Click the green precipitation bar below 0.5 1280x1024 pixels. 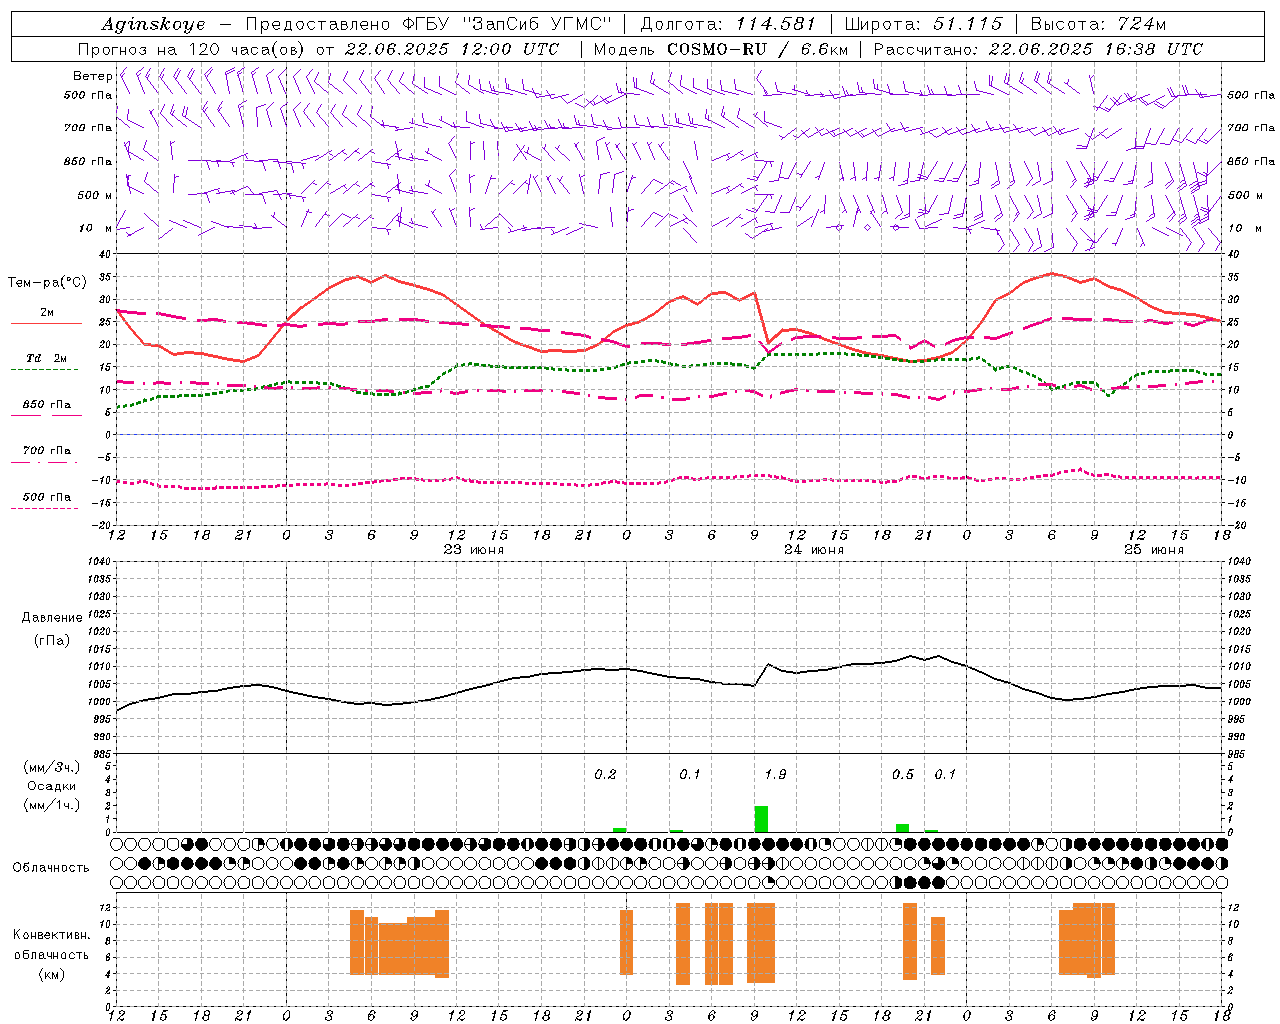point(902,828)
